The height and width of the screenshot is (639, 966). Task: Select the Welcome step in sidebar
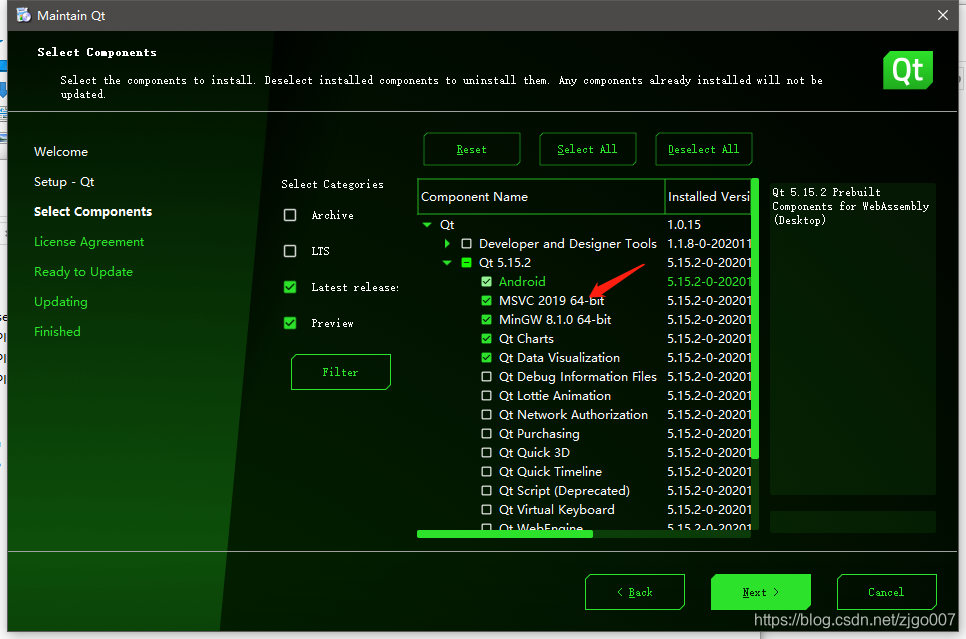(61, 152)
